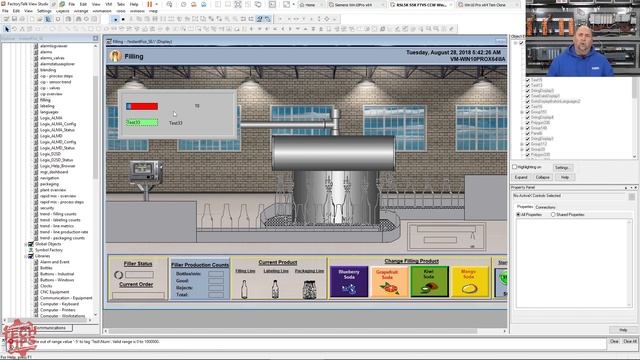Click the New blank page toolbar icon
640x360 pixels.
tap(32, 19)
